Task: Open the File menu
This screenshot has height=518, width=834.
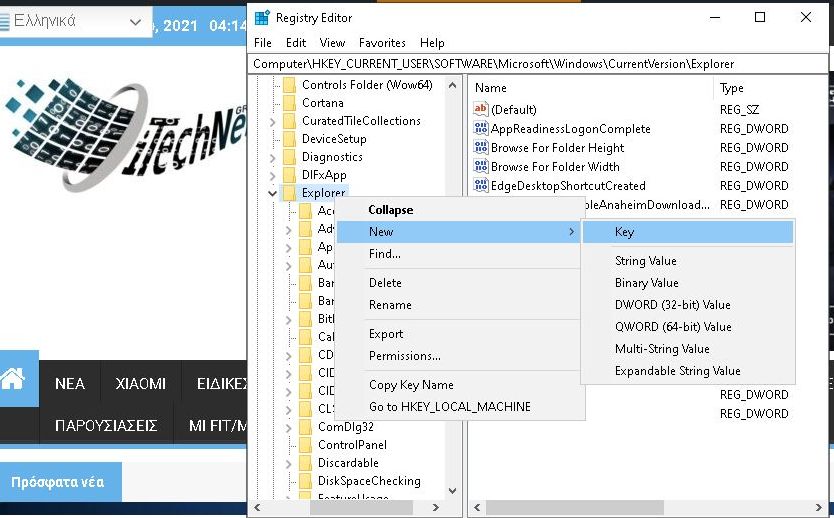Action: point(263,43)
